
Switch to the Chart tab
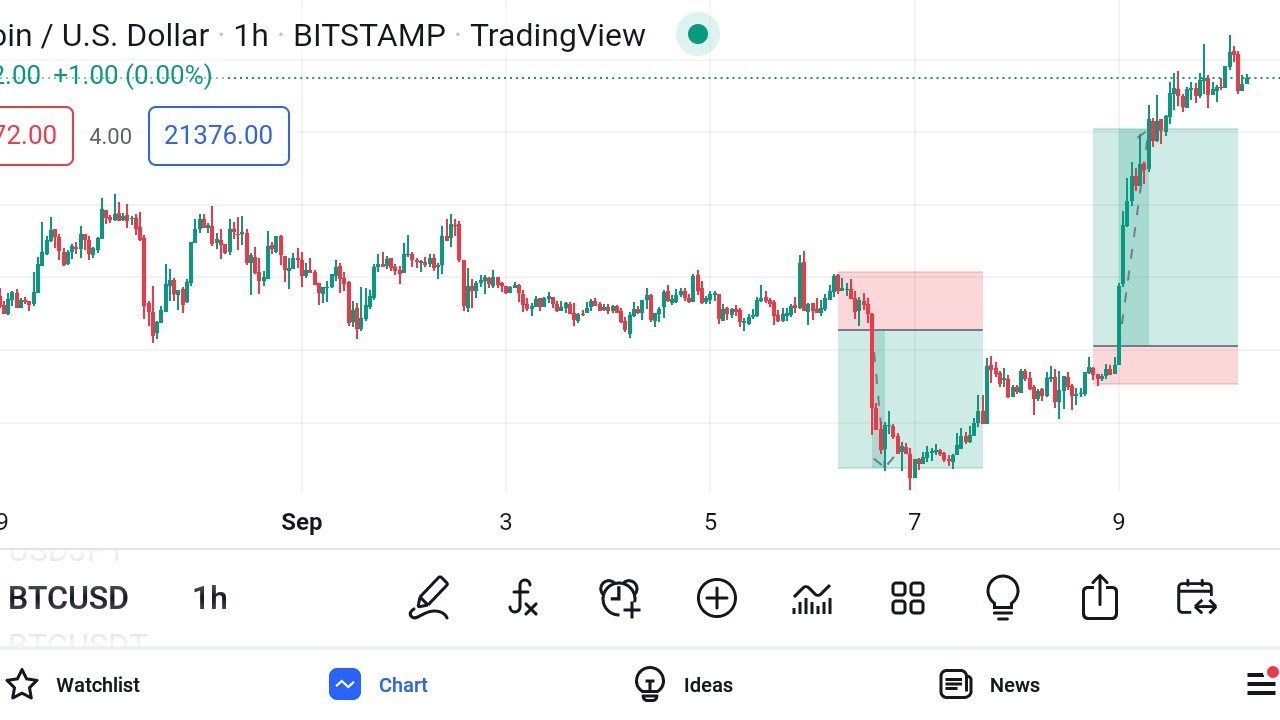coord(378,685)
